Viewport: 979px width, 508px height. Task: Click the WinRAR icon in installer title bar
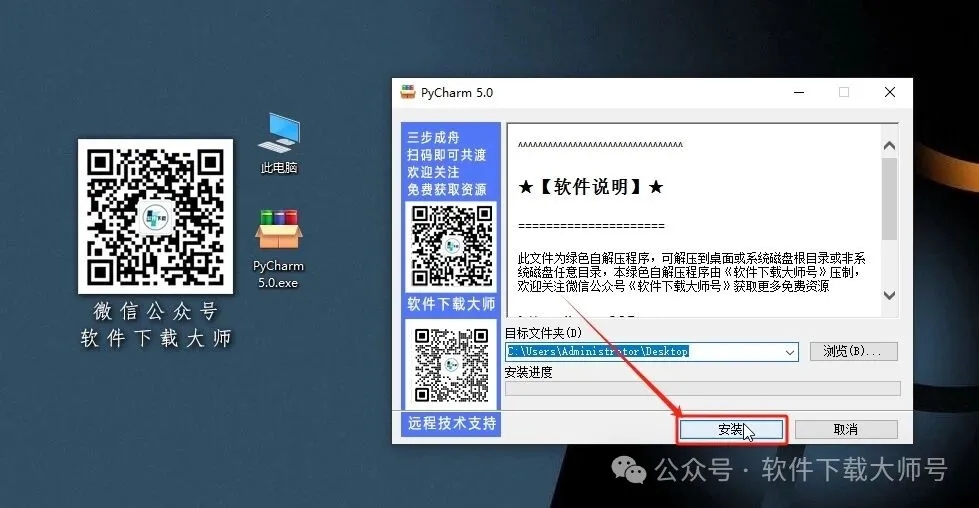click(x=408, y=92)
